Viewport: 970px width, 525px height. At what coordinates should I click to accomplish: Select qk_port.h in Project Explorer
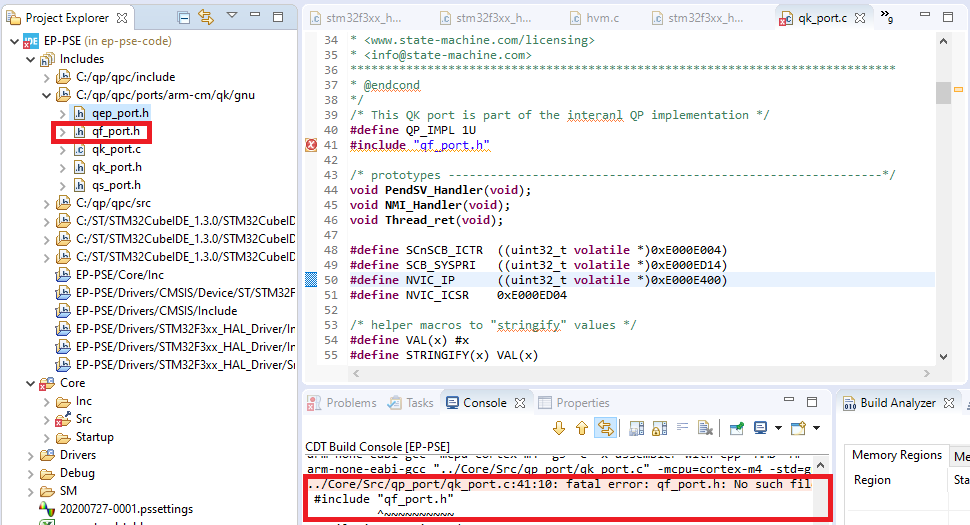117,167
